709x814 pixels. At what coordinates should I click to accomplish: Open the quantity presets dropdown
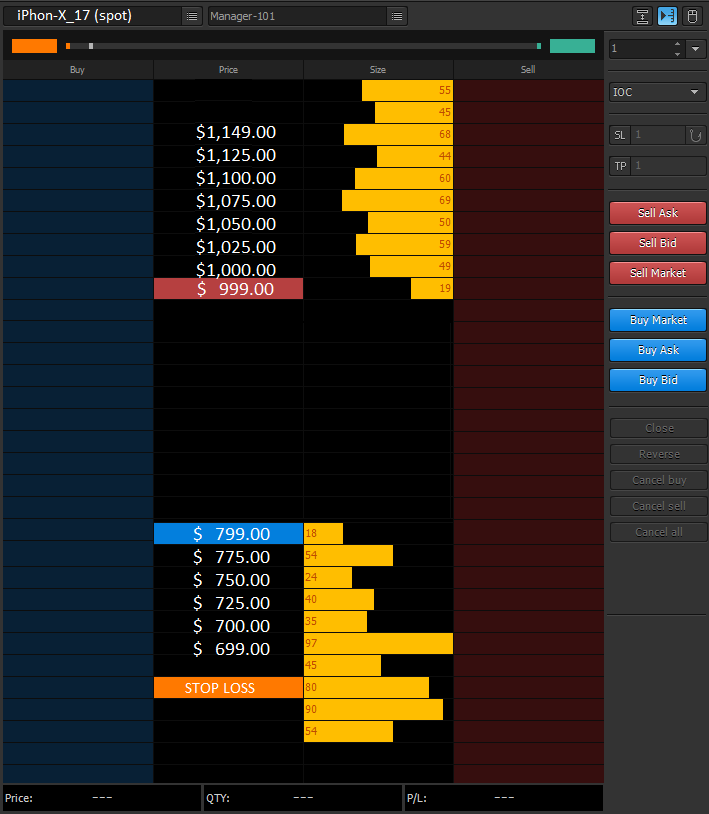click(x=696, y=49)
